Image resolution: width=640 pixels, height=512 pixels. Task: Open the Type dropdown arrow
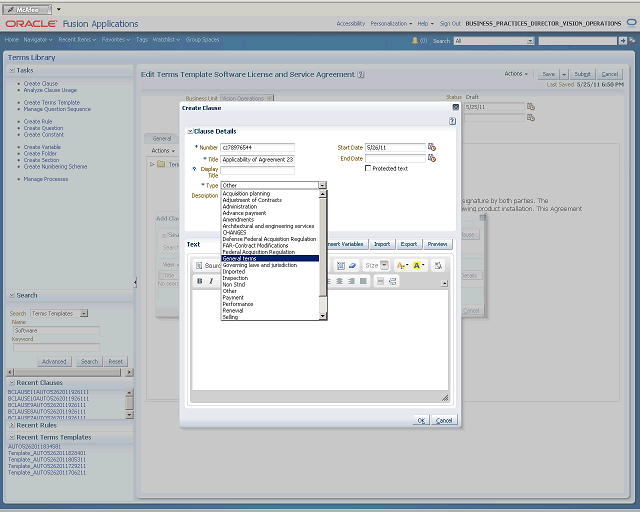(x=322, y=185)
